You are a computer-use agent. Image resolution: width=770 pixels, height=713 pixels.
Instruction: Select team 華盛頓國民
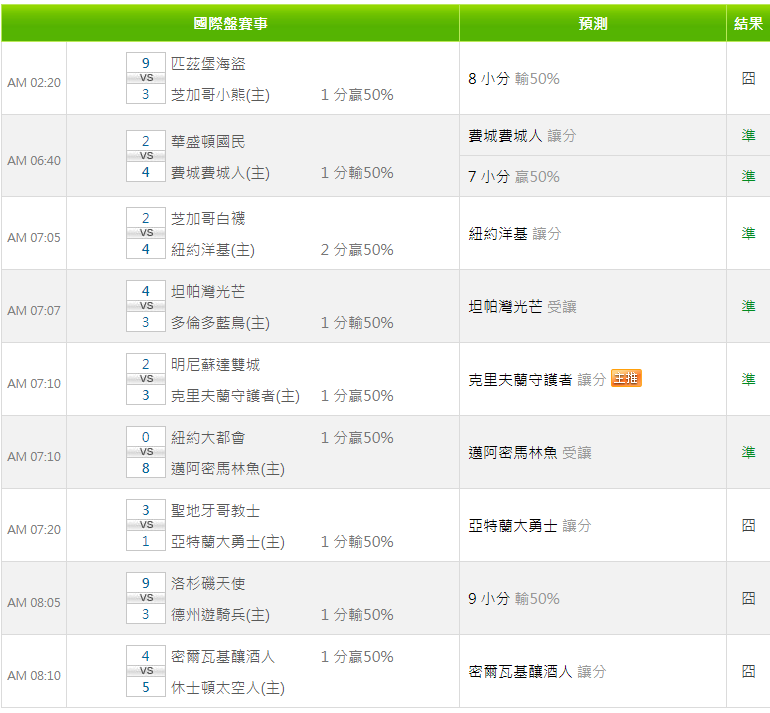[208, 141]
